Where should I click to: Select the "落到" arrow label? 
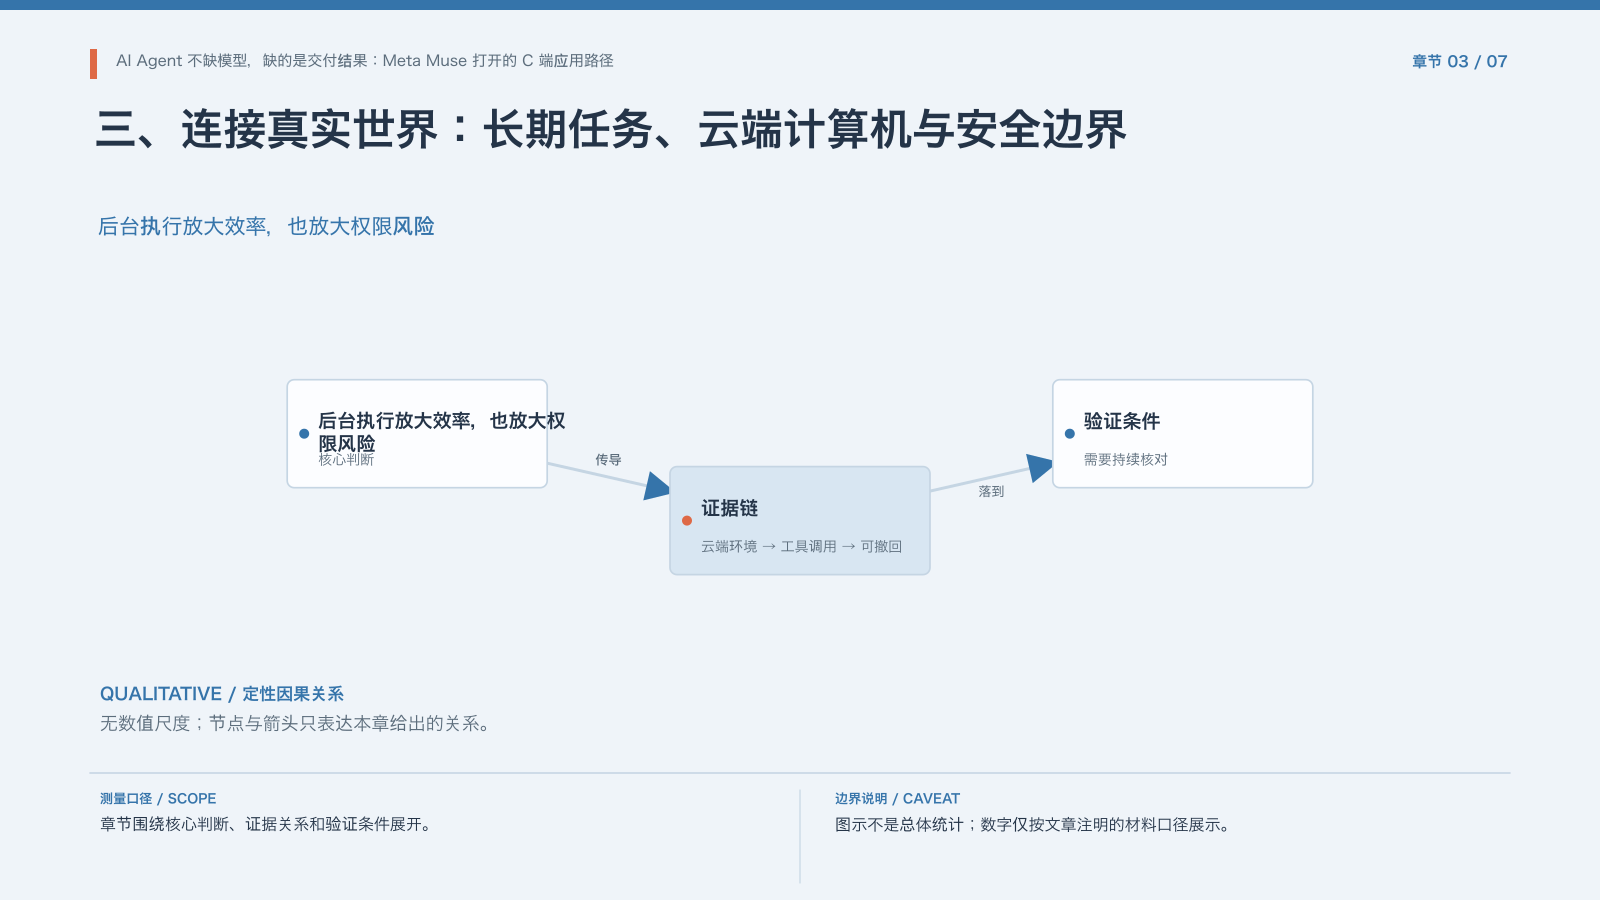tap(991, 492)
